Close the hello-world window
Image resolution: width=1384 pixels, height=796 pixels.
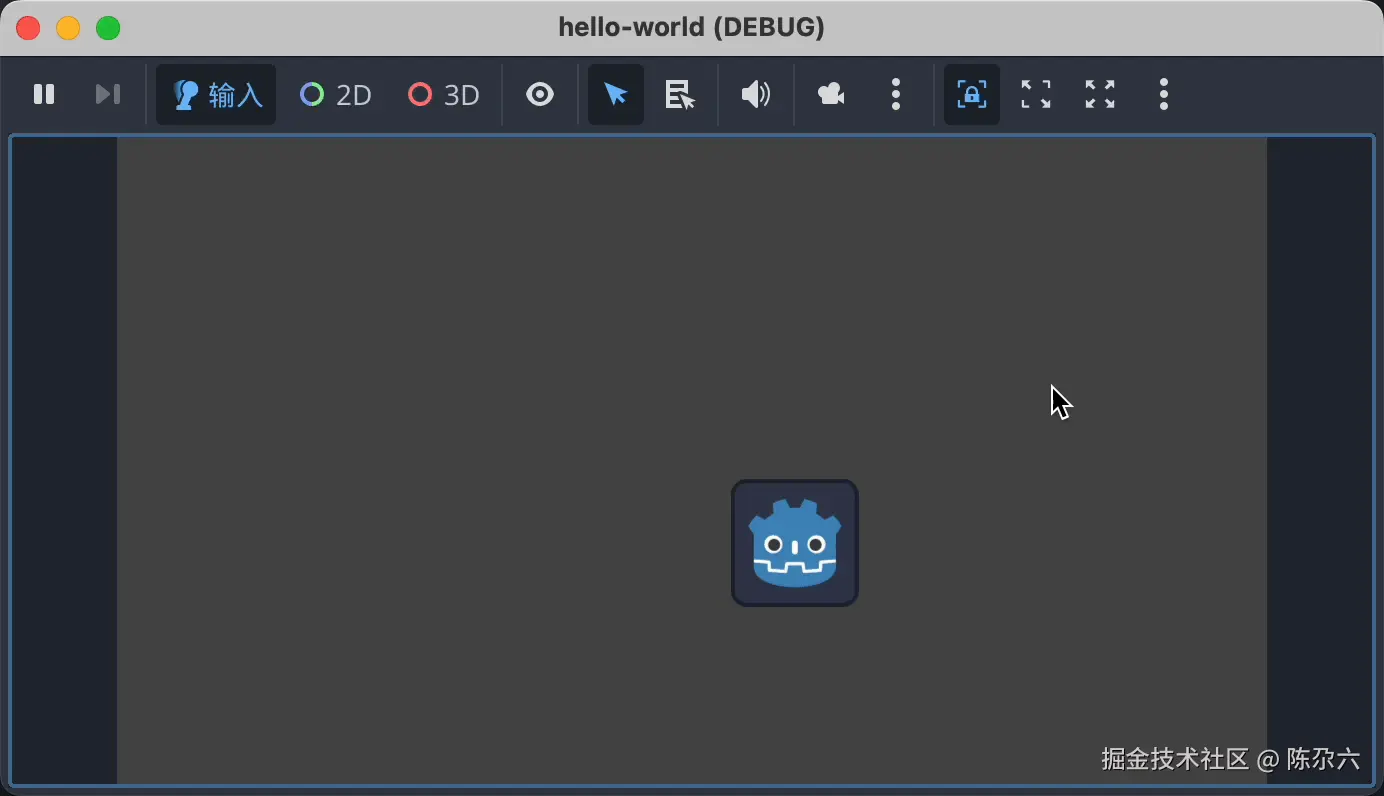(28, 28)
